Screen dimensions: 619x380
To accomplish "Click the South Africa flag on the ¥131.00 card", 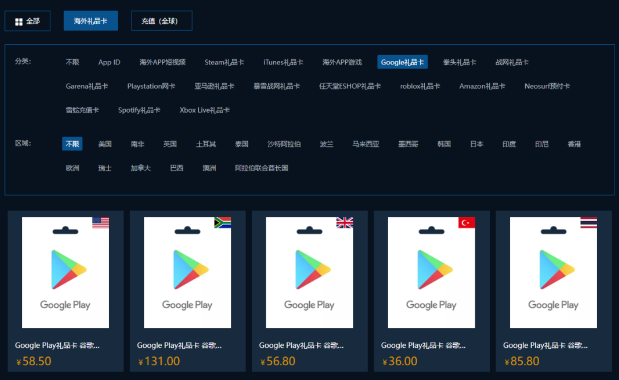I will point(223,223).
